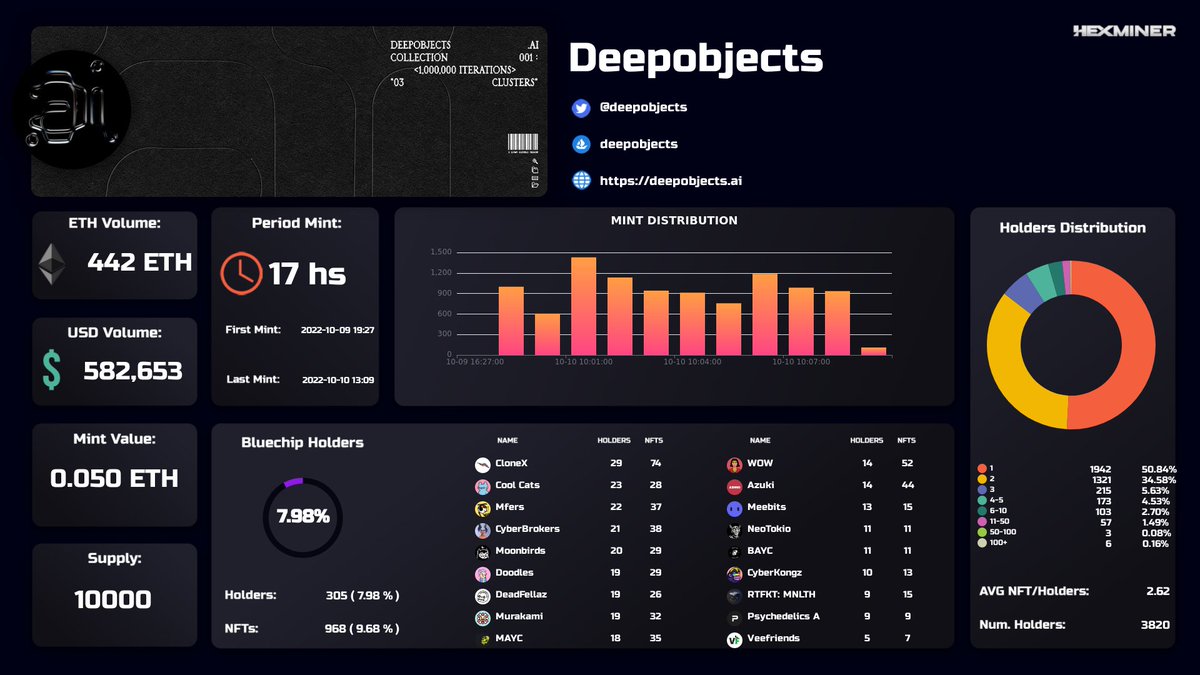Click the Bluechip Holders heading
The image size is (1200, 675).
[302, 442]
